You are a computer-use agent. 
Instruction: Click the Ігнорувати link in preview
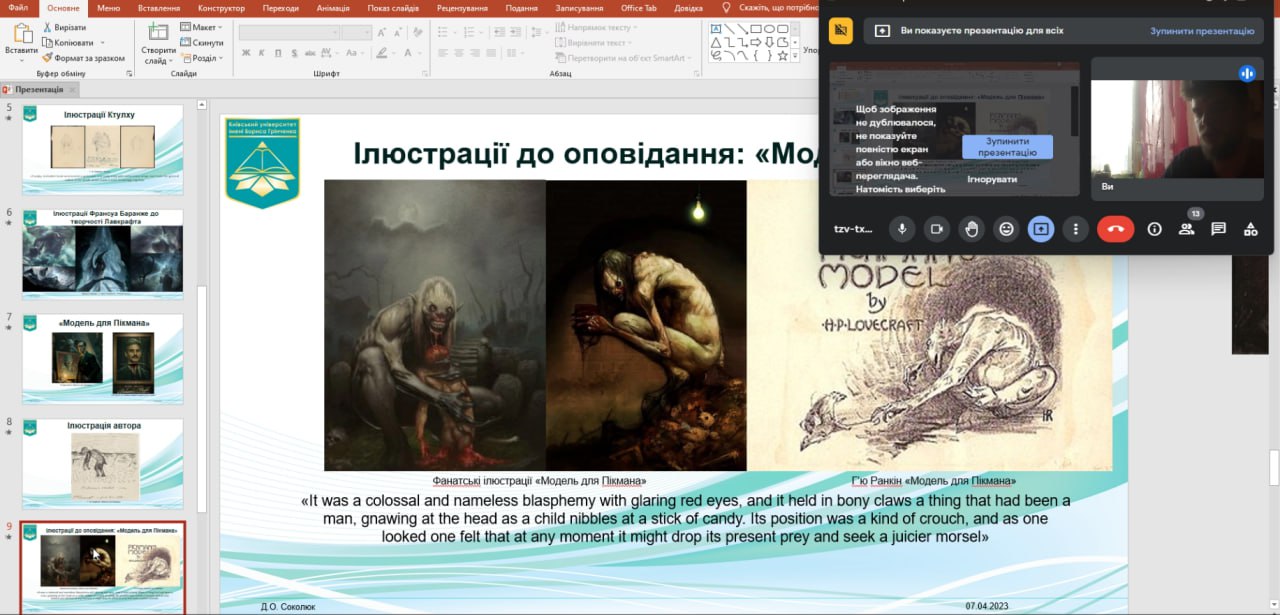[x=991, y=180]
